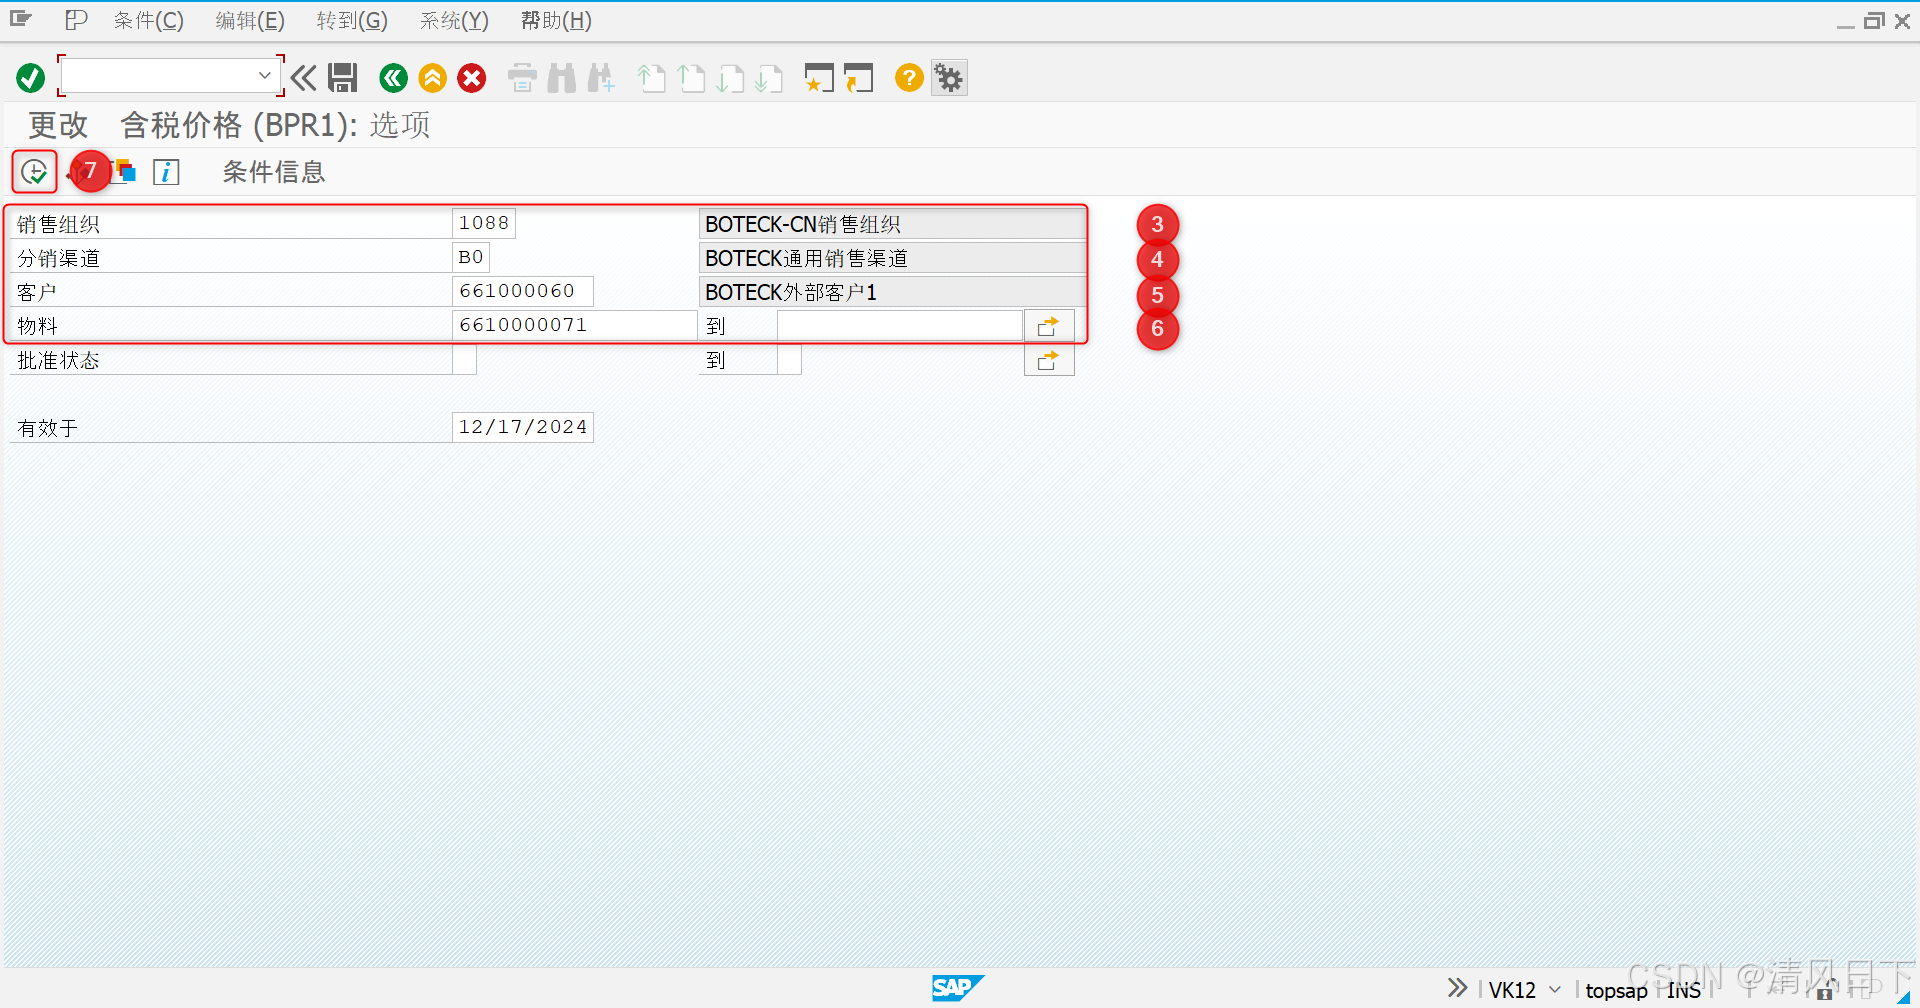Click the topsap system name in status bar
The image size is (1920, 1008).
click(x=1616, y=990)
